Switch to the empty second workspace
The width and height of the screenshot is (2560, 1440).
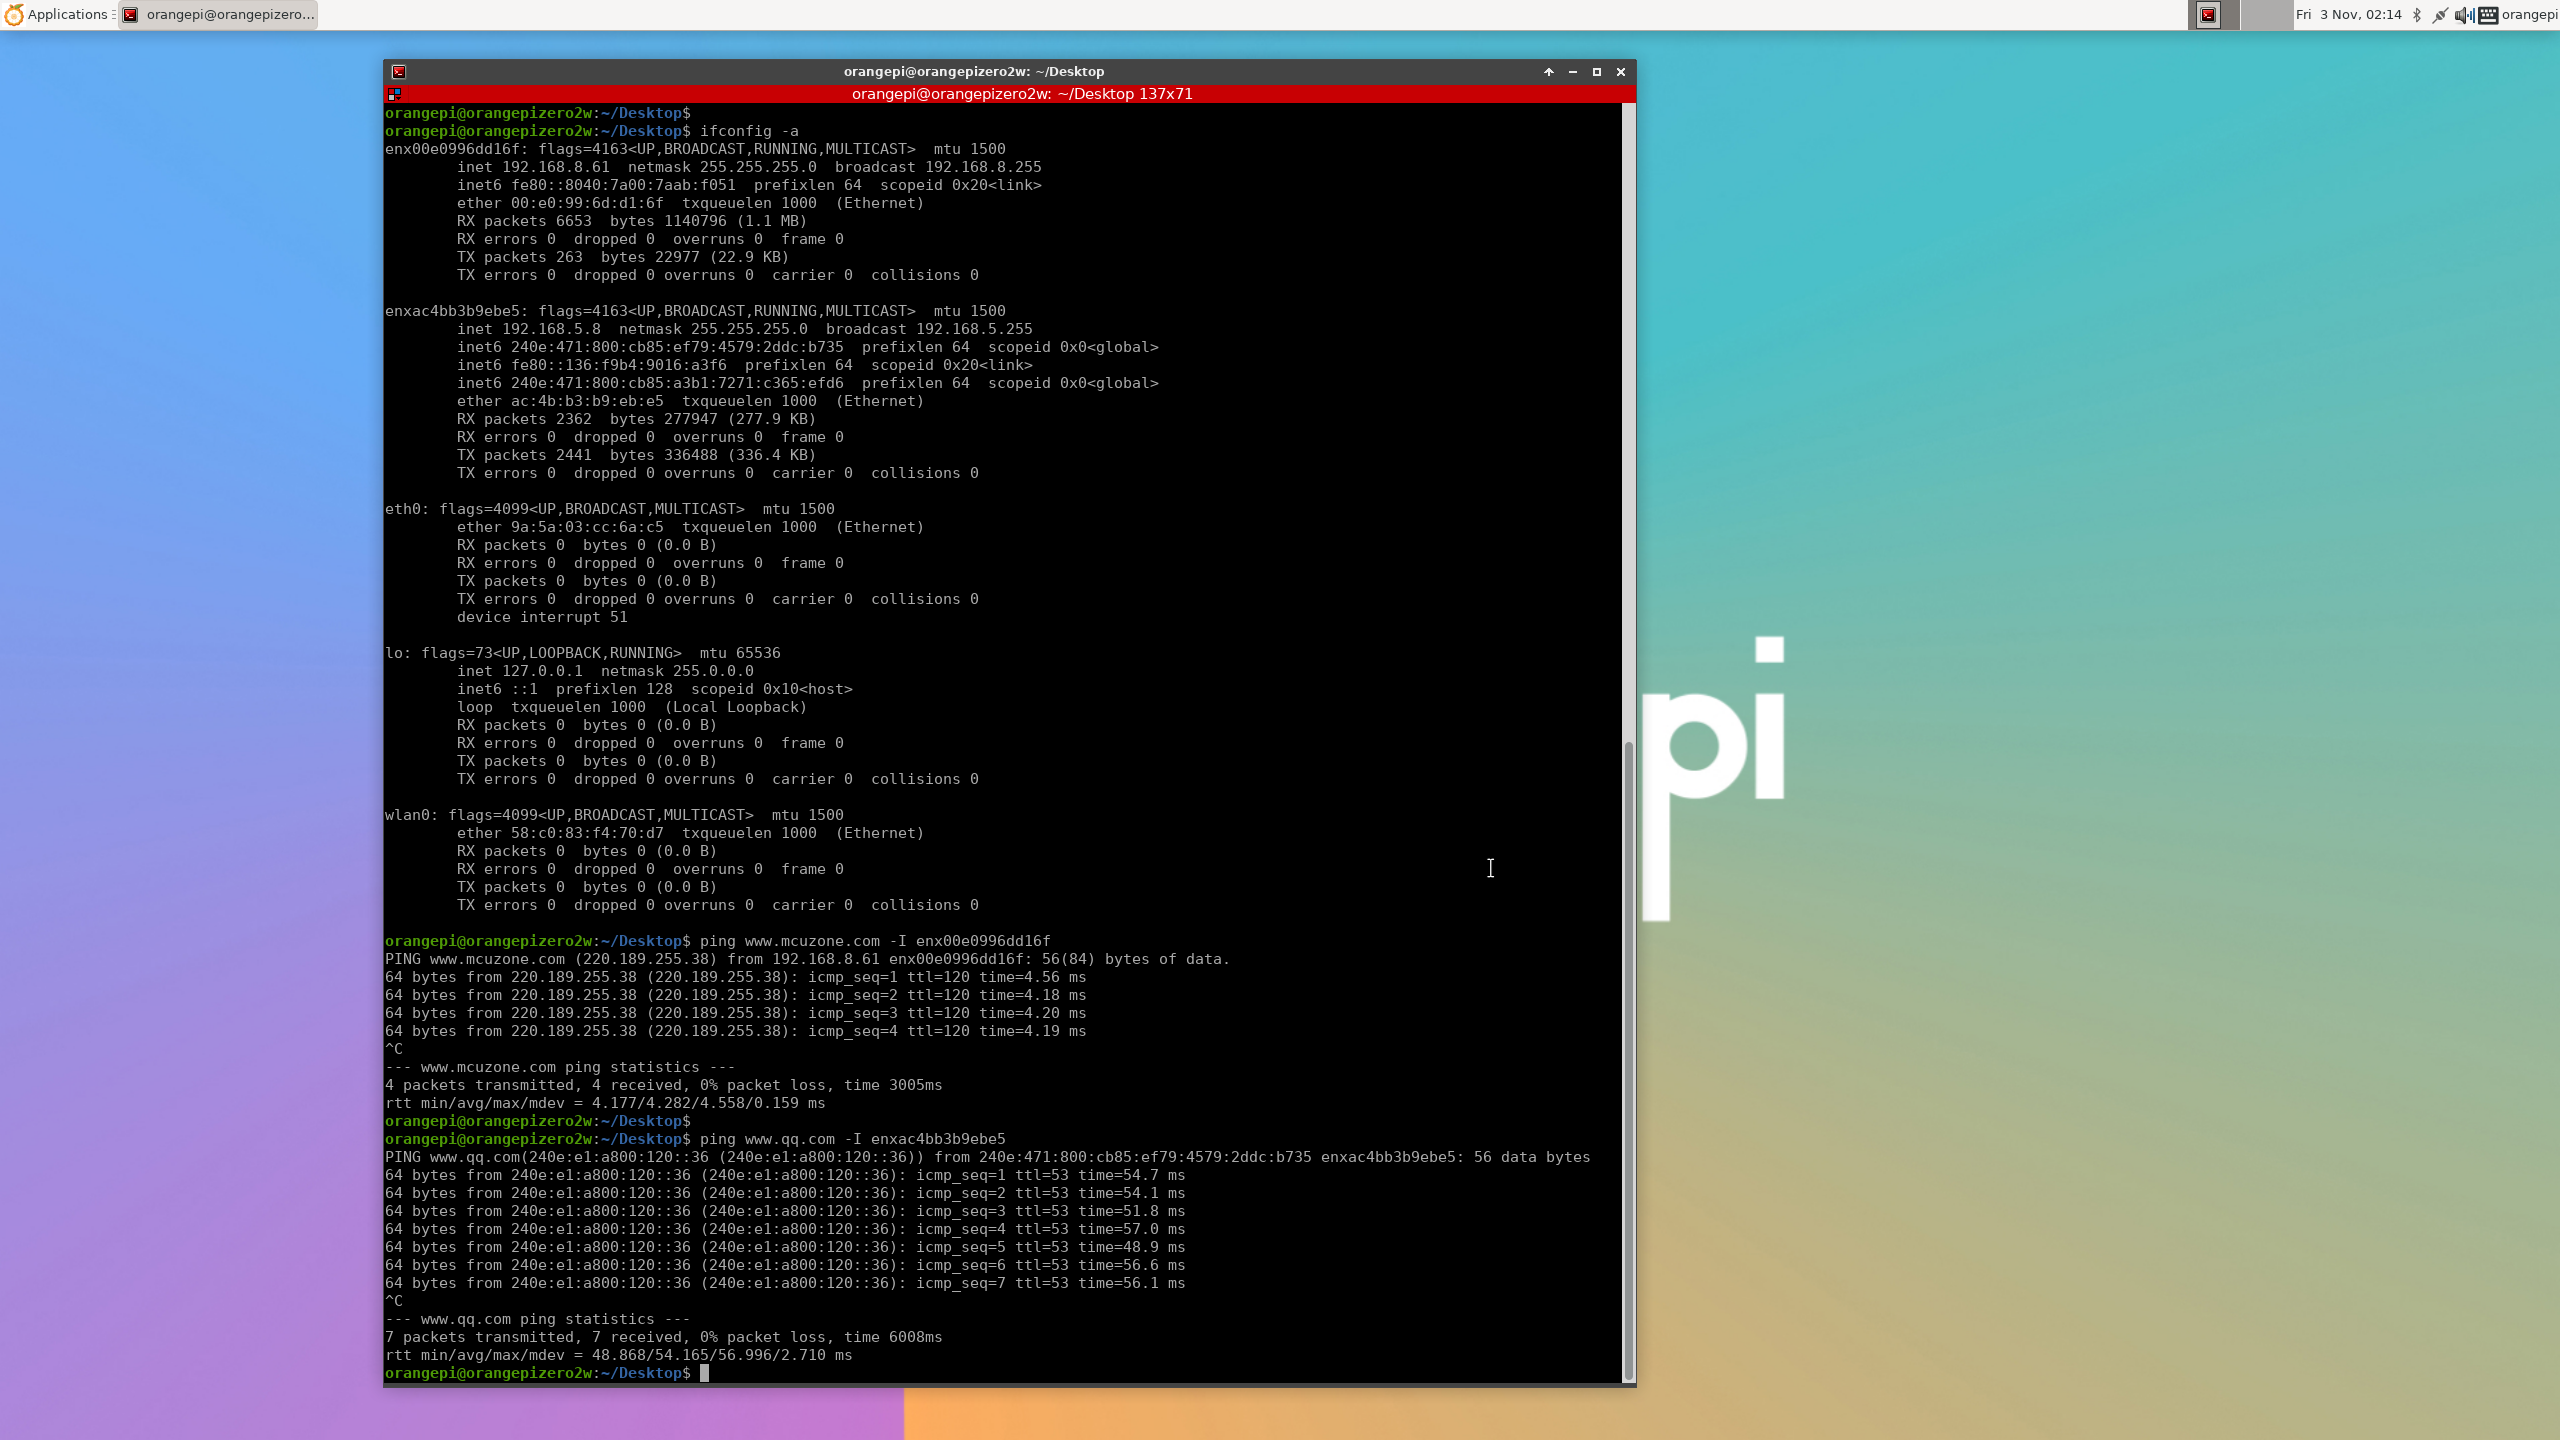(x=2266, y=15)
